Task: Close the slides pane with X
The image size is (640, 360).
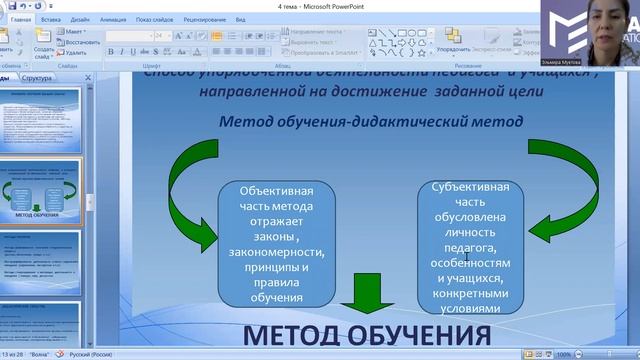Action: pyautogui.click(x=88, y=78)
